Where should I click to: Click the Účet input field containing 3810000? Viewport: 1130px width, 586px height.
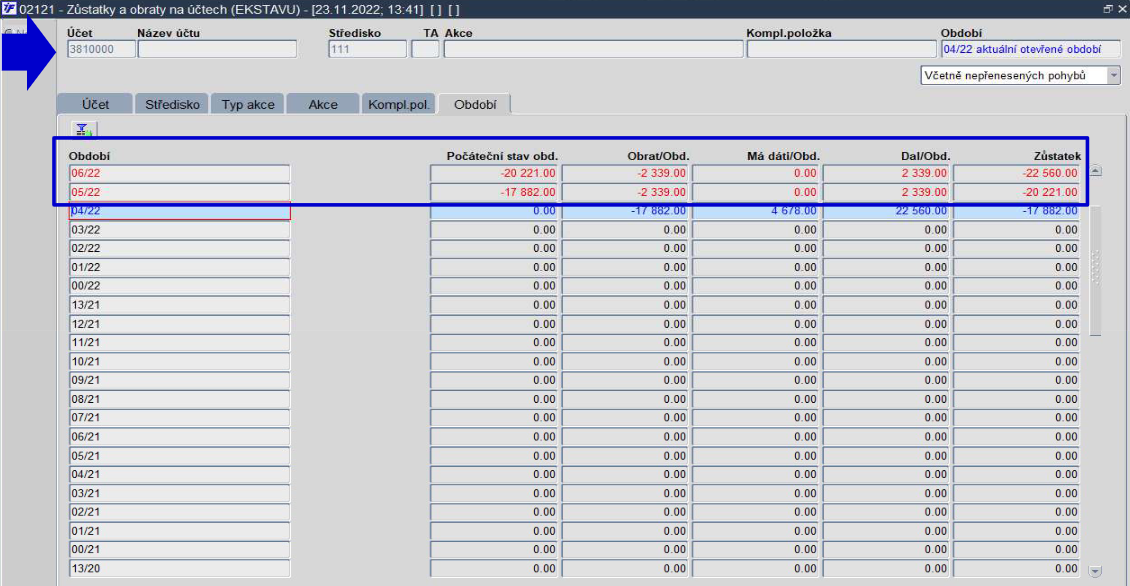[x=101, y=49]
